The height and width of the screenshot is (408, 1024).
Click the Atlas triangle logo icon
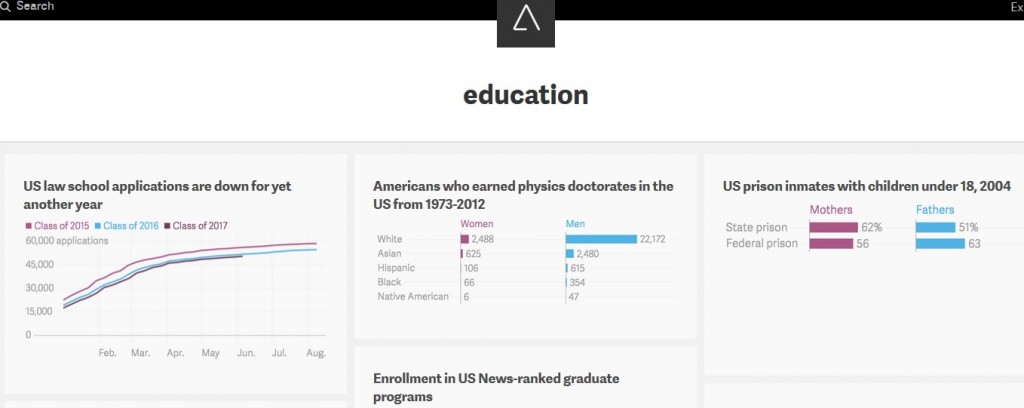pyautogui.click(x=526, y=21)
